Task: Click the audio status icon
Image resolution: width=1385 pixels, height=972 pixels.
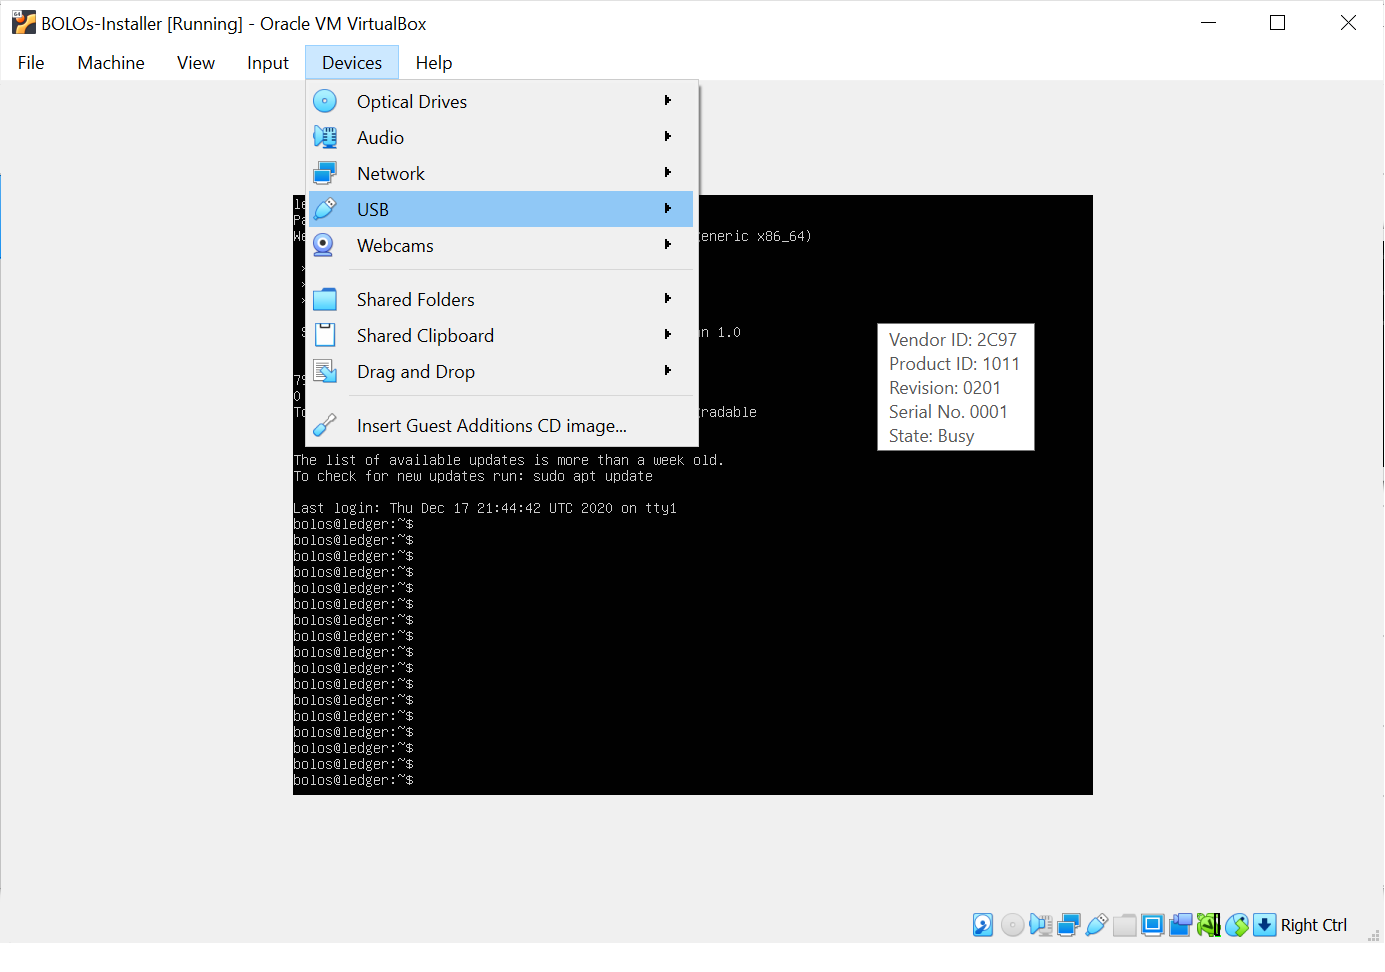Action: click(1040, 925)
